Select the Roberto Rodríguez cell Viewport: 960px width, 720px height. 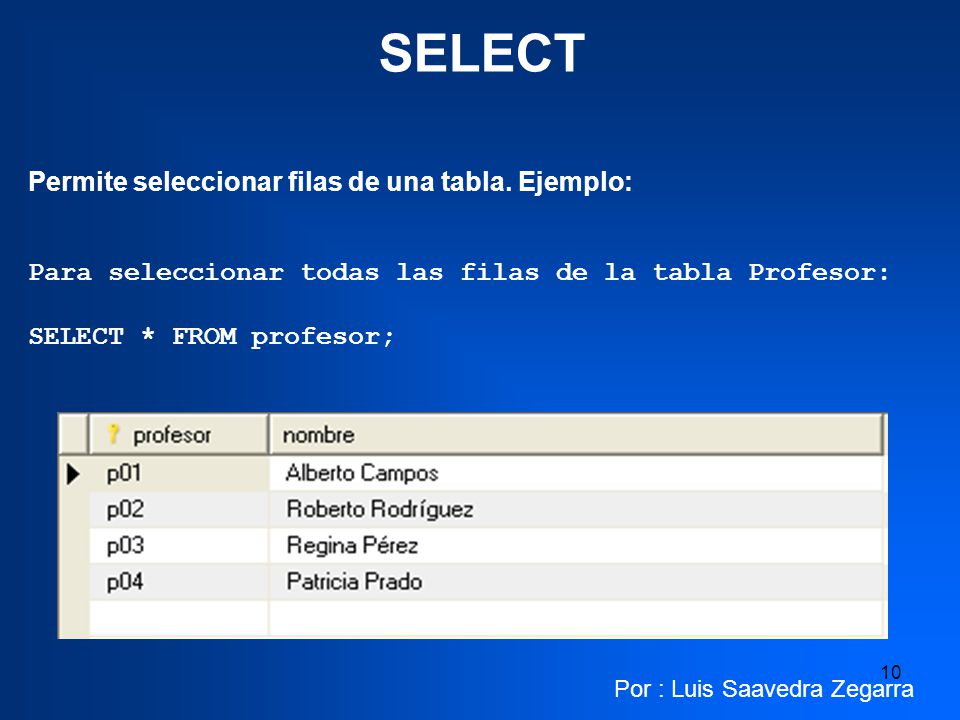(x=577, y=509)
